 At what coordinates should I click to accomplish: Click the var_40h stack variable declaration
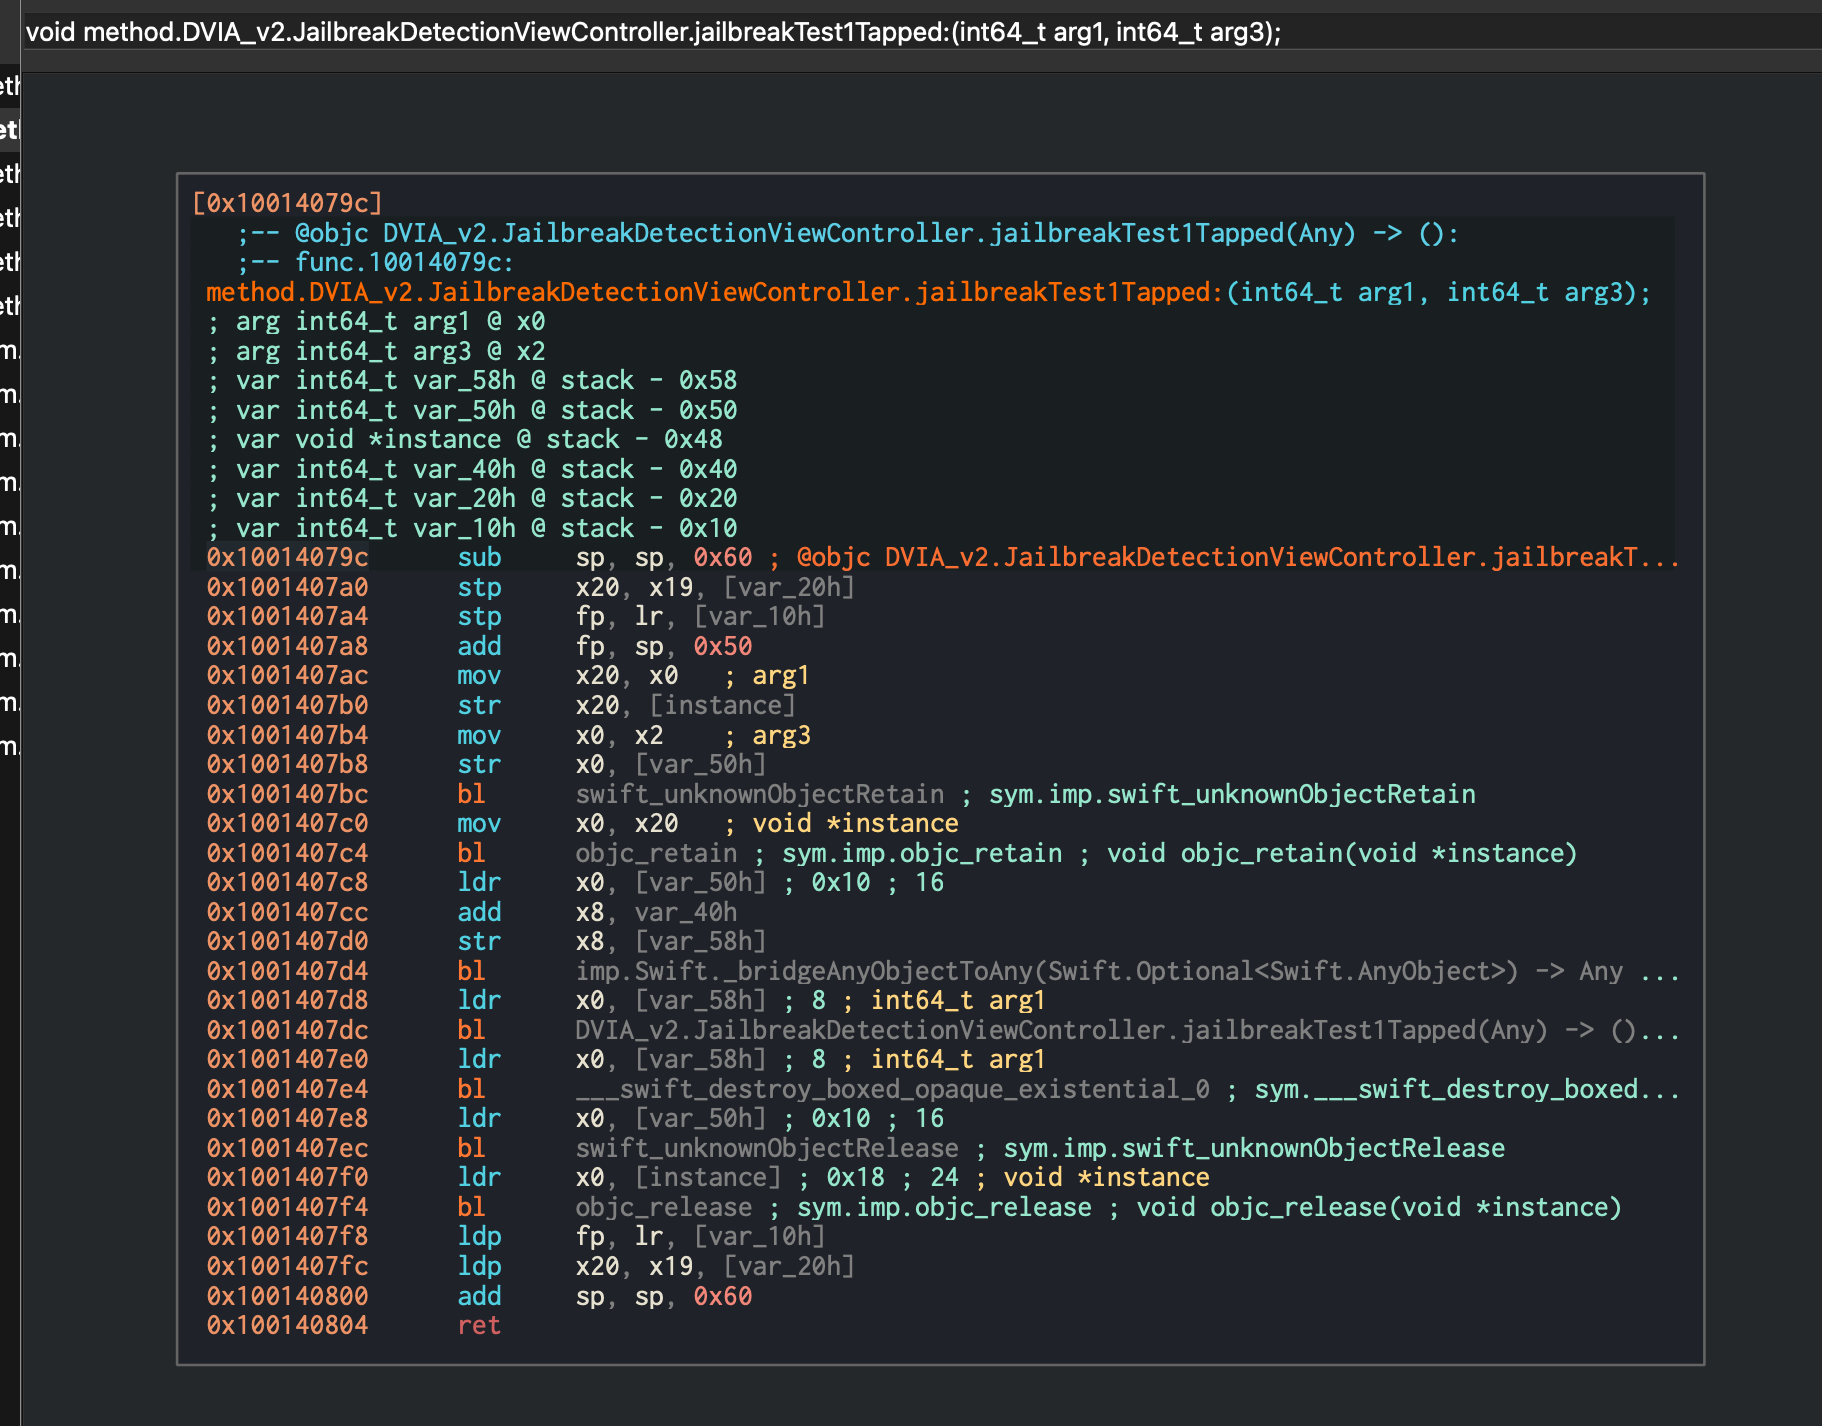[472, 469]
